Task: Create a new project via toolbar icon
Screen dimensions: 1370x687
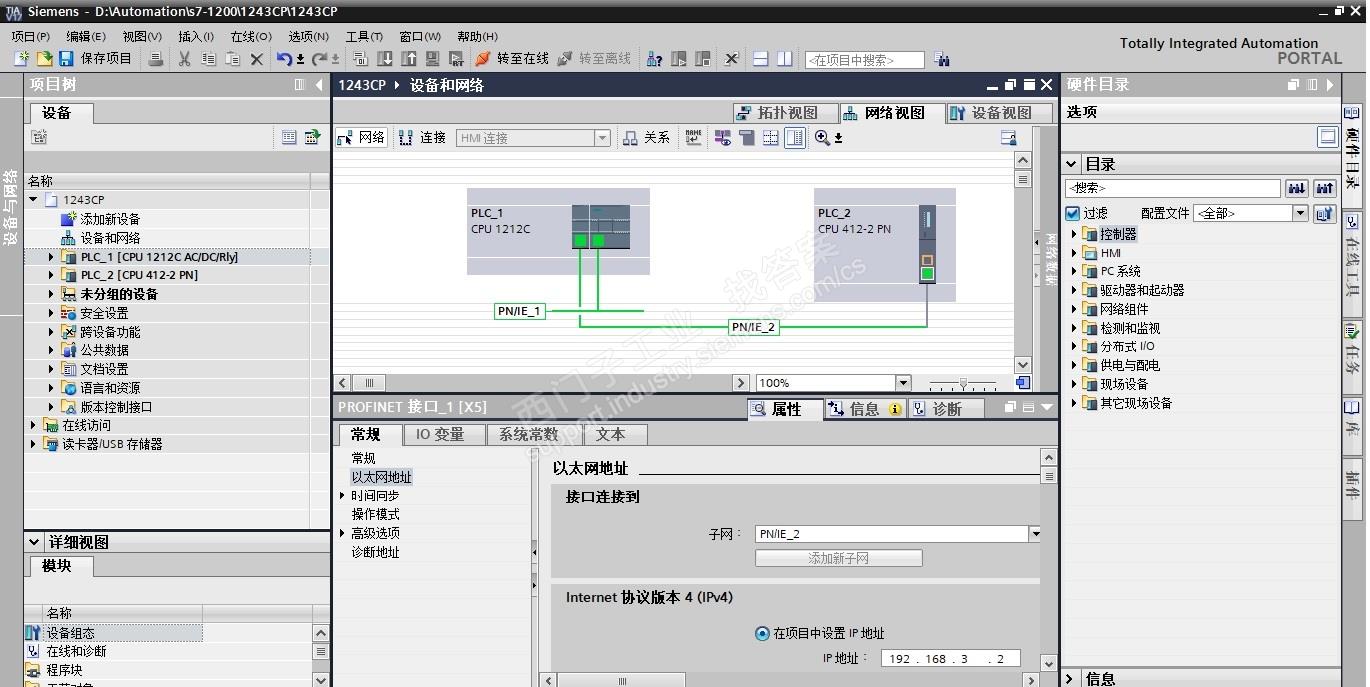Action: (x=21, y=59)
